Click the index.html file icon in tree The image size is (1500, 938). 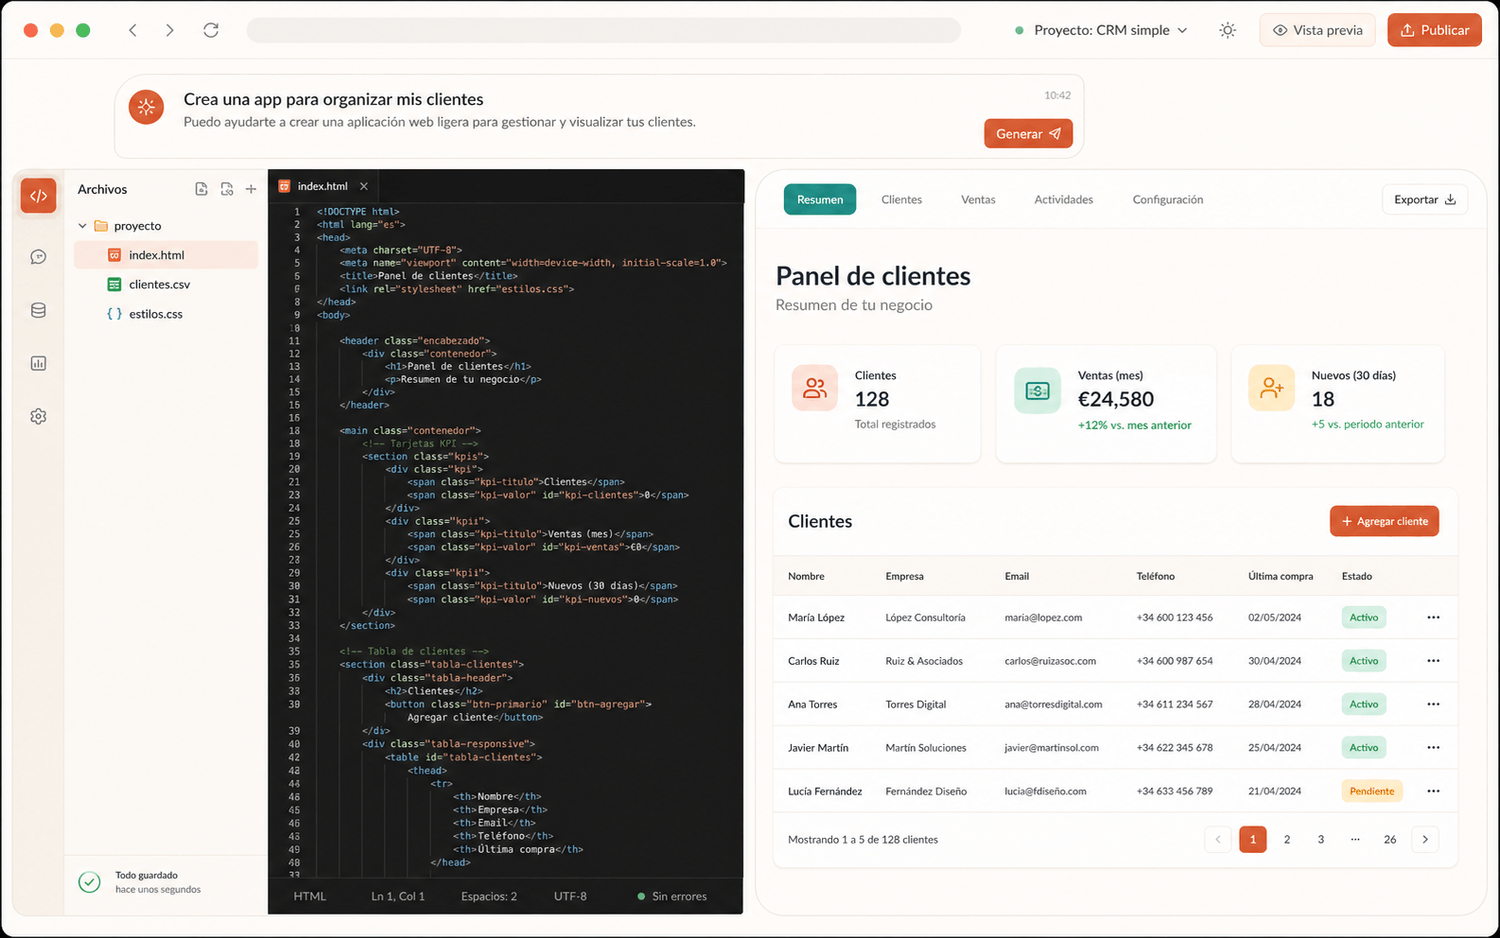(x=114, y=255)
